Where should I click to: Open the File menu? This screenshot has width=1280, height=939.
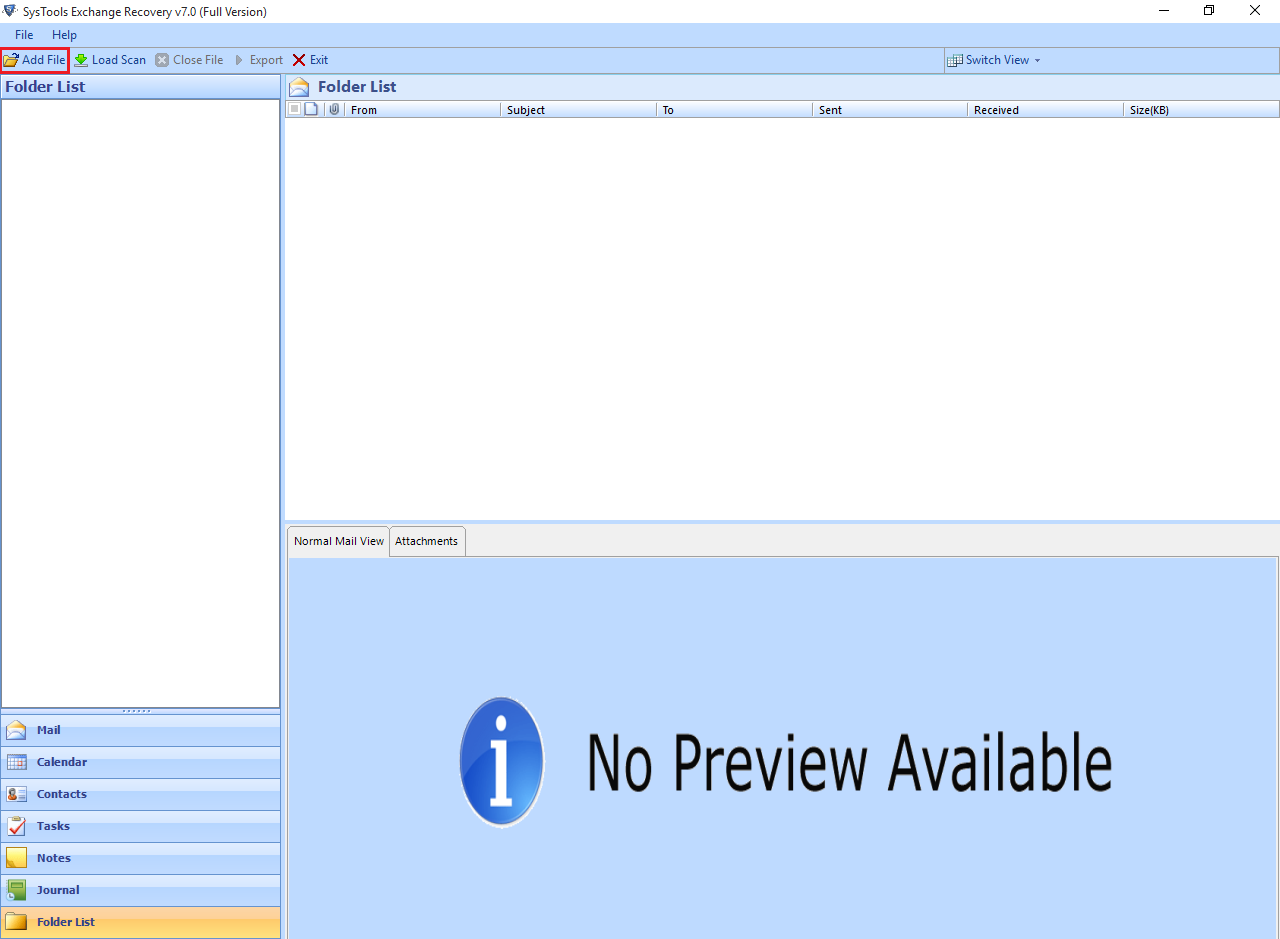tap(24, 35)
